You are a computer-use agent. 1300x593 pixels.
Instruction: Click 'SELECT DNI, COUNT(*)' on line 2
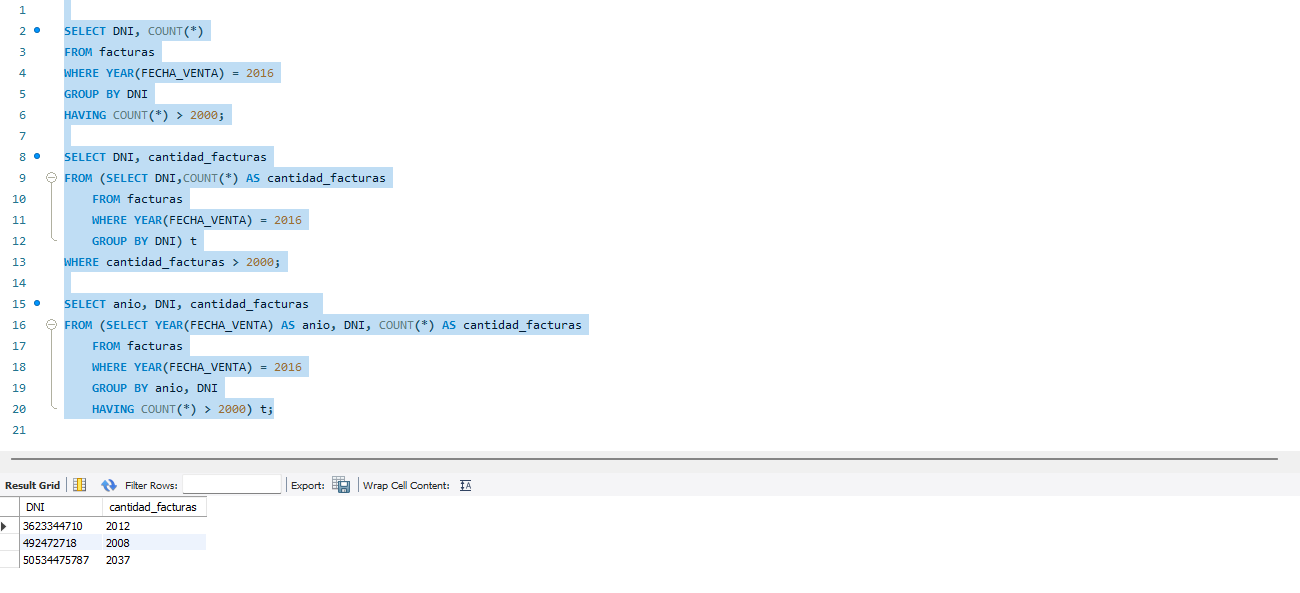[134, 31]
